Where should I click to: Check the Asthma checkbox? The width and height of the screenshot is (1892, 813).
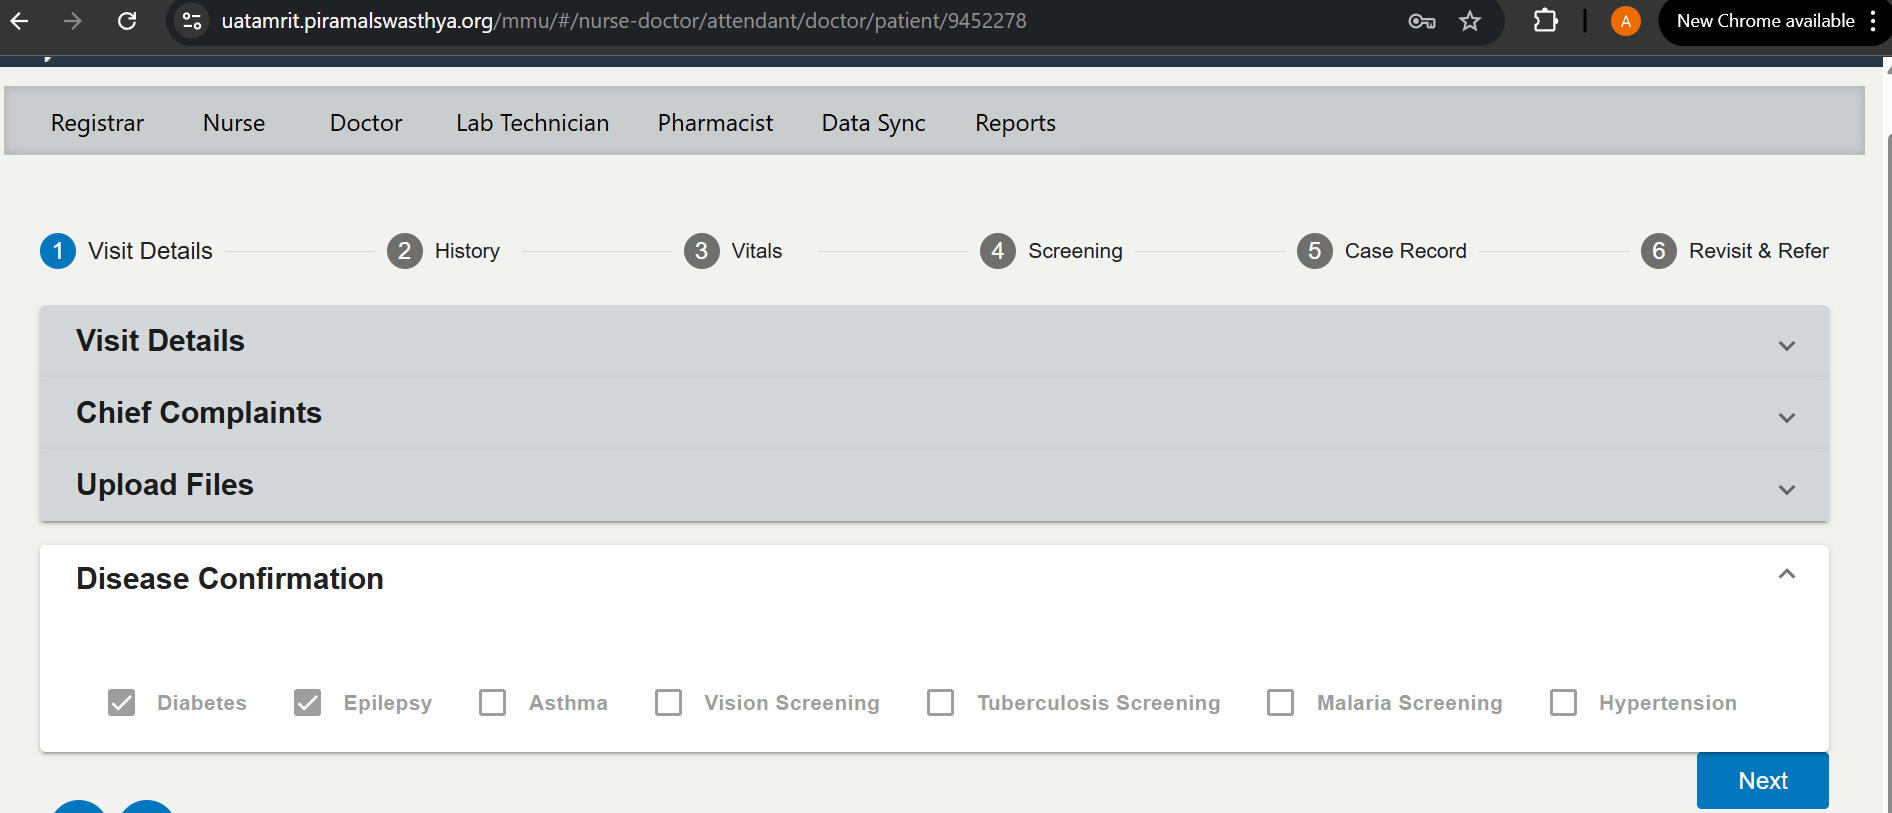pos(493,703)
